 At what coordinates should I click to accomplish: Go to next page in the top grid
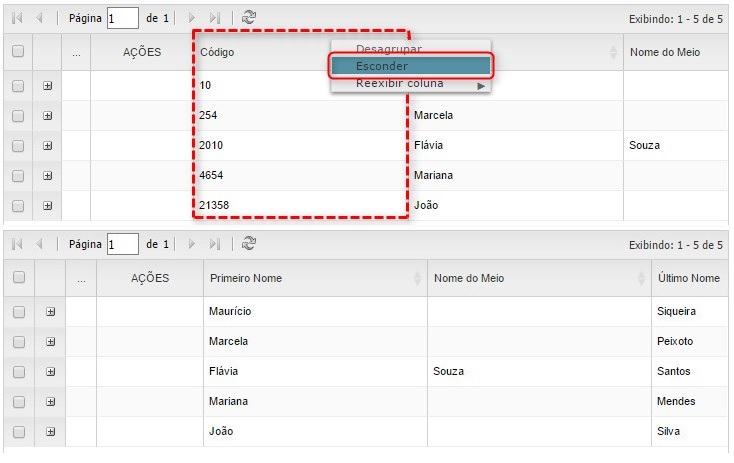pyautogui.click(x=192, y=18)
